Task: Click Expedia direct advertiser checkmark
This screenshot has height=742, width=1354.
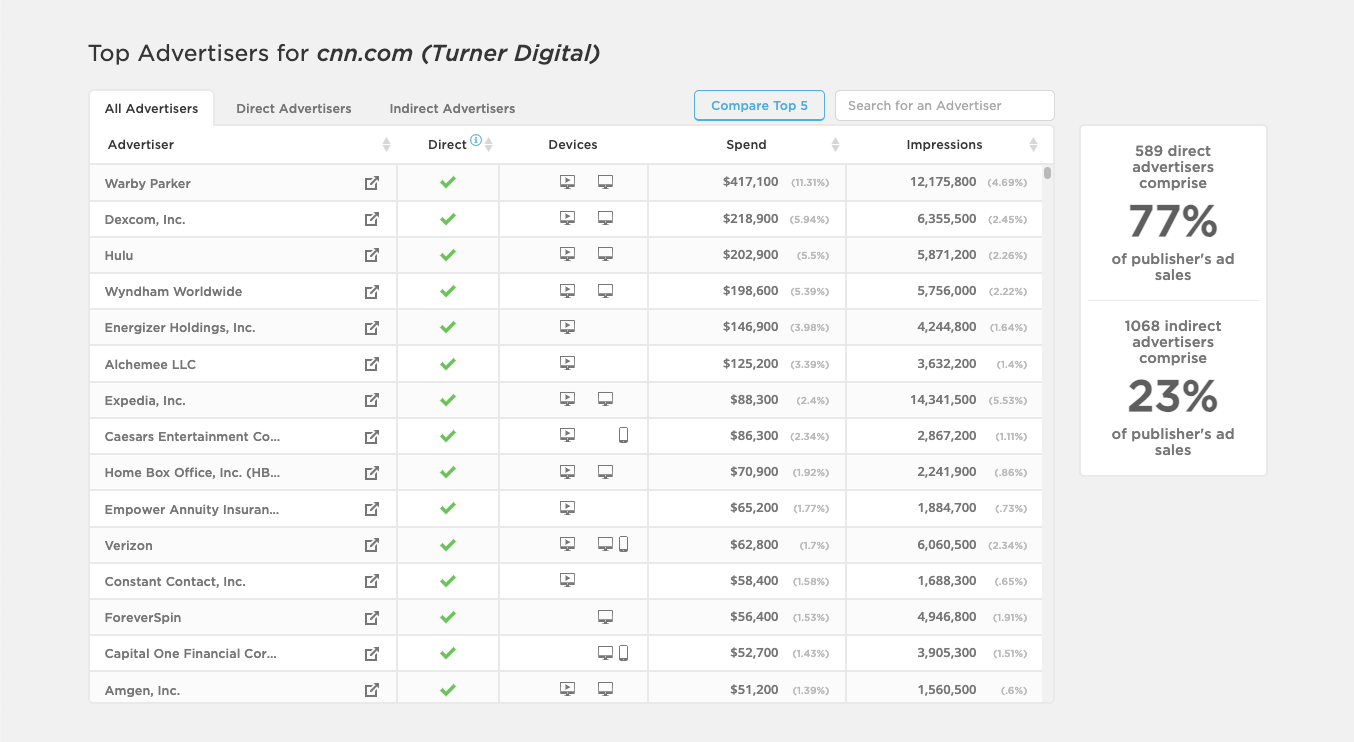Action: tap(448, 400)
